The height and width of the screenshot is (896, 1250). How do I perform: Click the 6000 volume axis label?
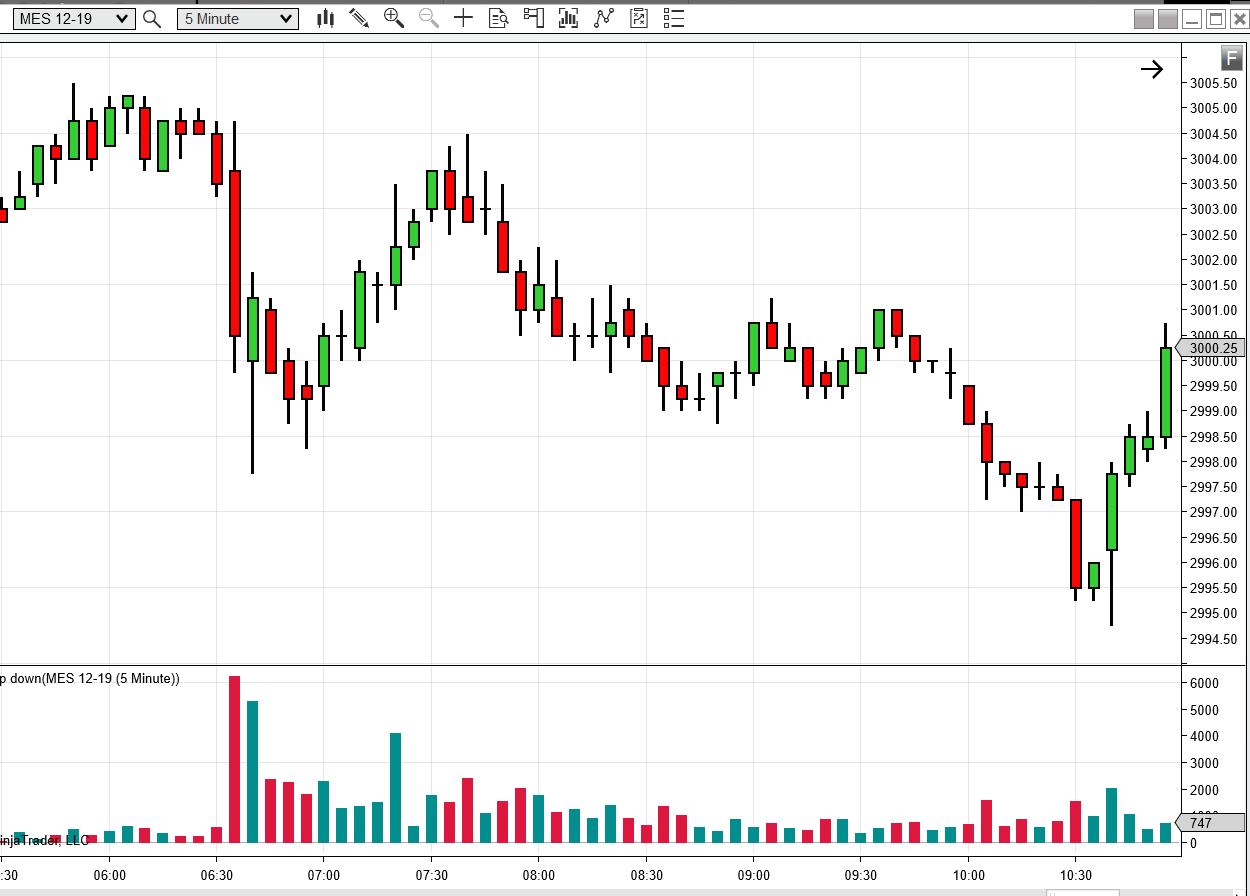point(1204,683)
